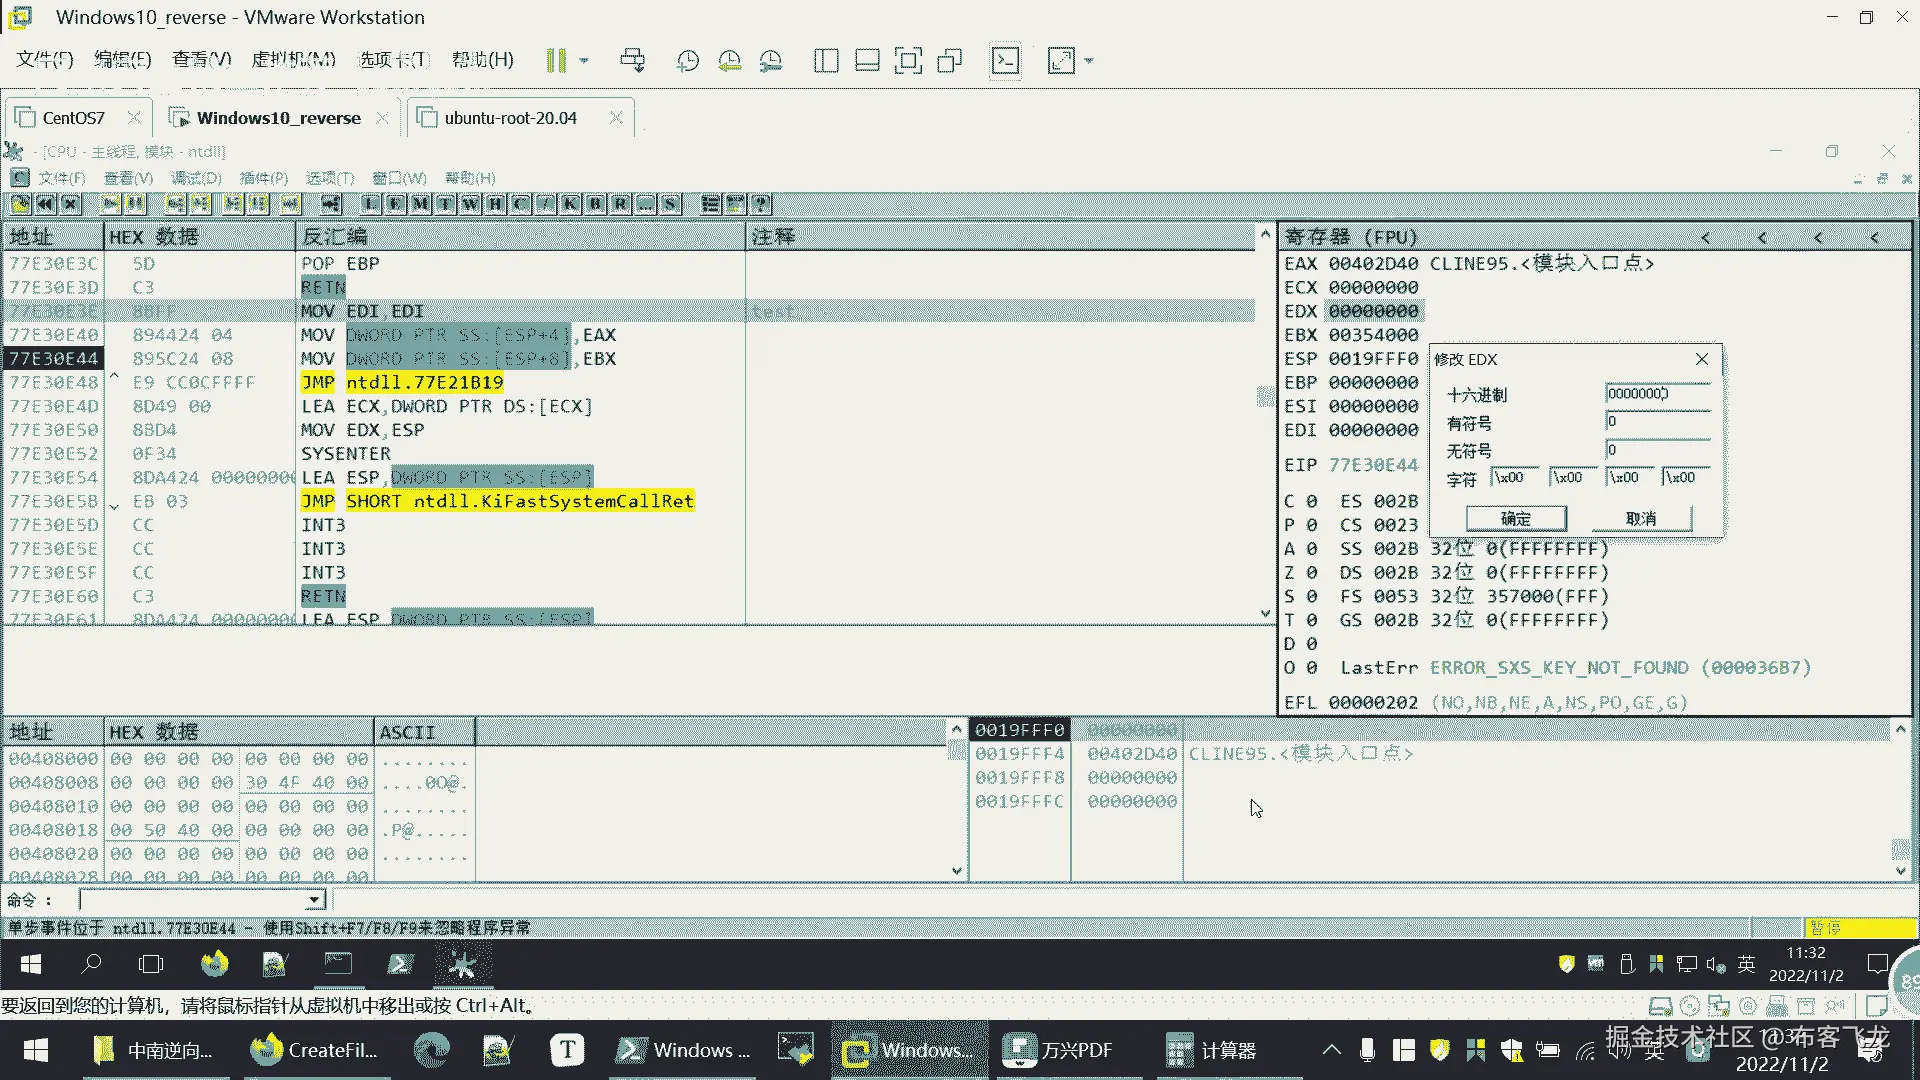Image resolution: width=1920 pixels, height=1080 pixels.
Task: Open the fullscreen view dropdown arrow
Action: pyautogui.click(x=1089, y=61)
